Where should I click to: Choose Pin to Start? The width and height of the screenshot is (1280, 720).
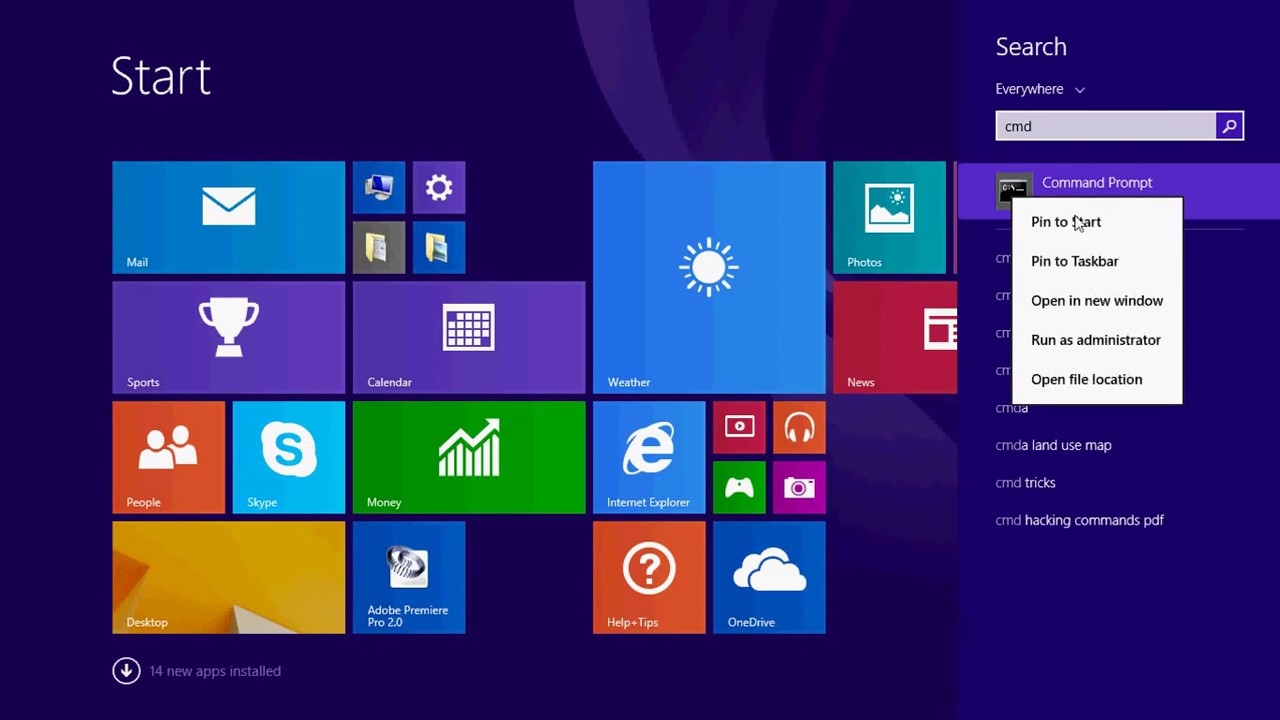tap(1097, 222)
